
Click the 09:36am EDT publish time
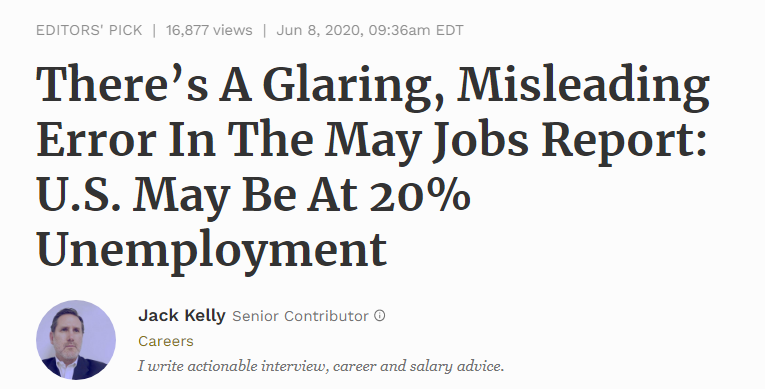pos(416,30)
